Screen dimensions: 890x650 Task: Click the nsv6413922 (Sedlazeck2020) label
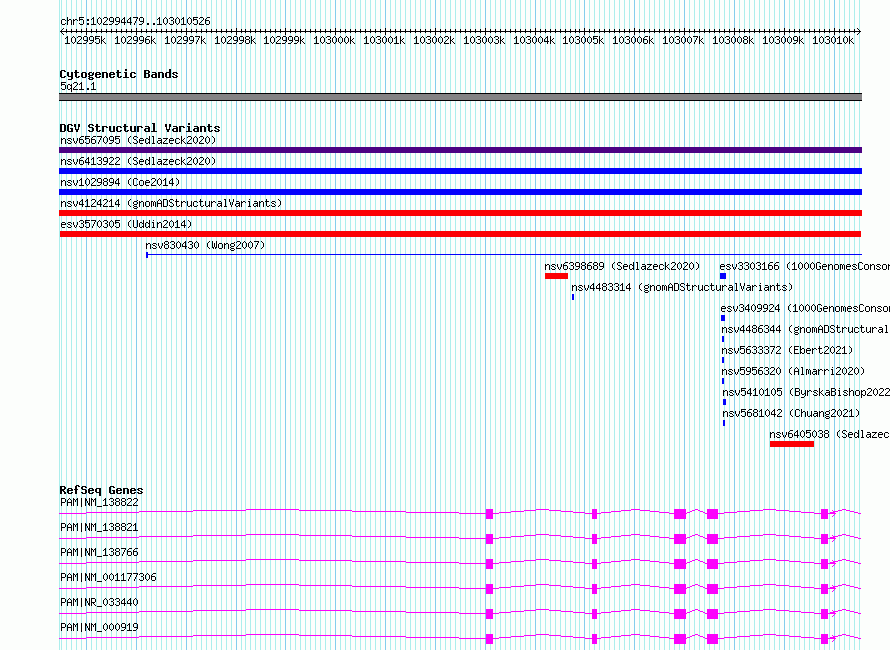coord(138,161)
